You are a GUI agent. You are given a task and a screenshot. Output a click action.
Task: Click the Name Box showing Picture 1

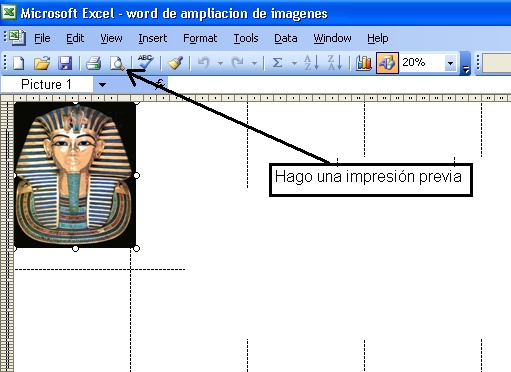tap(47, 84)
